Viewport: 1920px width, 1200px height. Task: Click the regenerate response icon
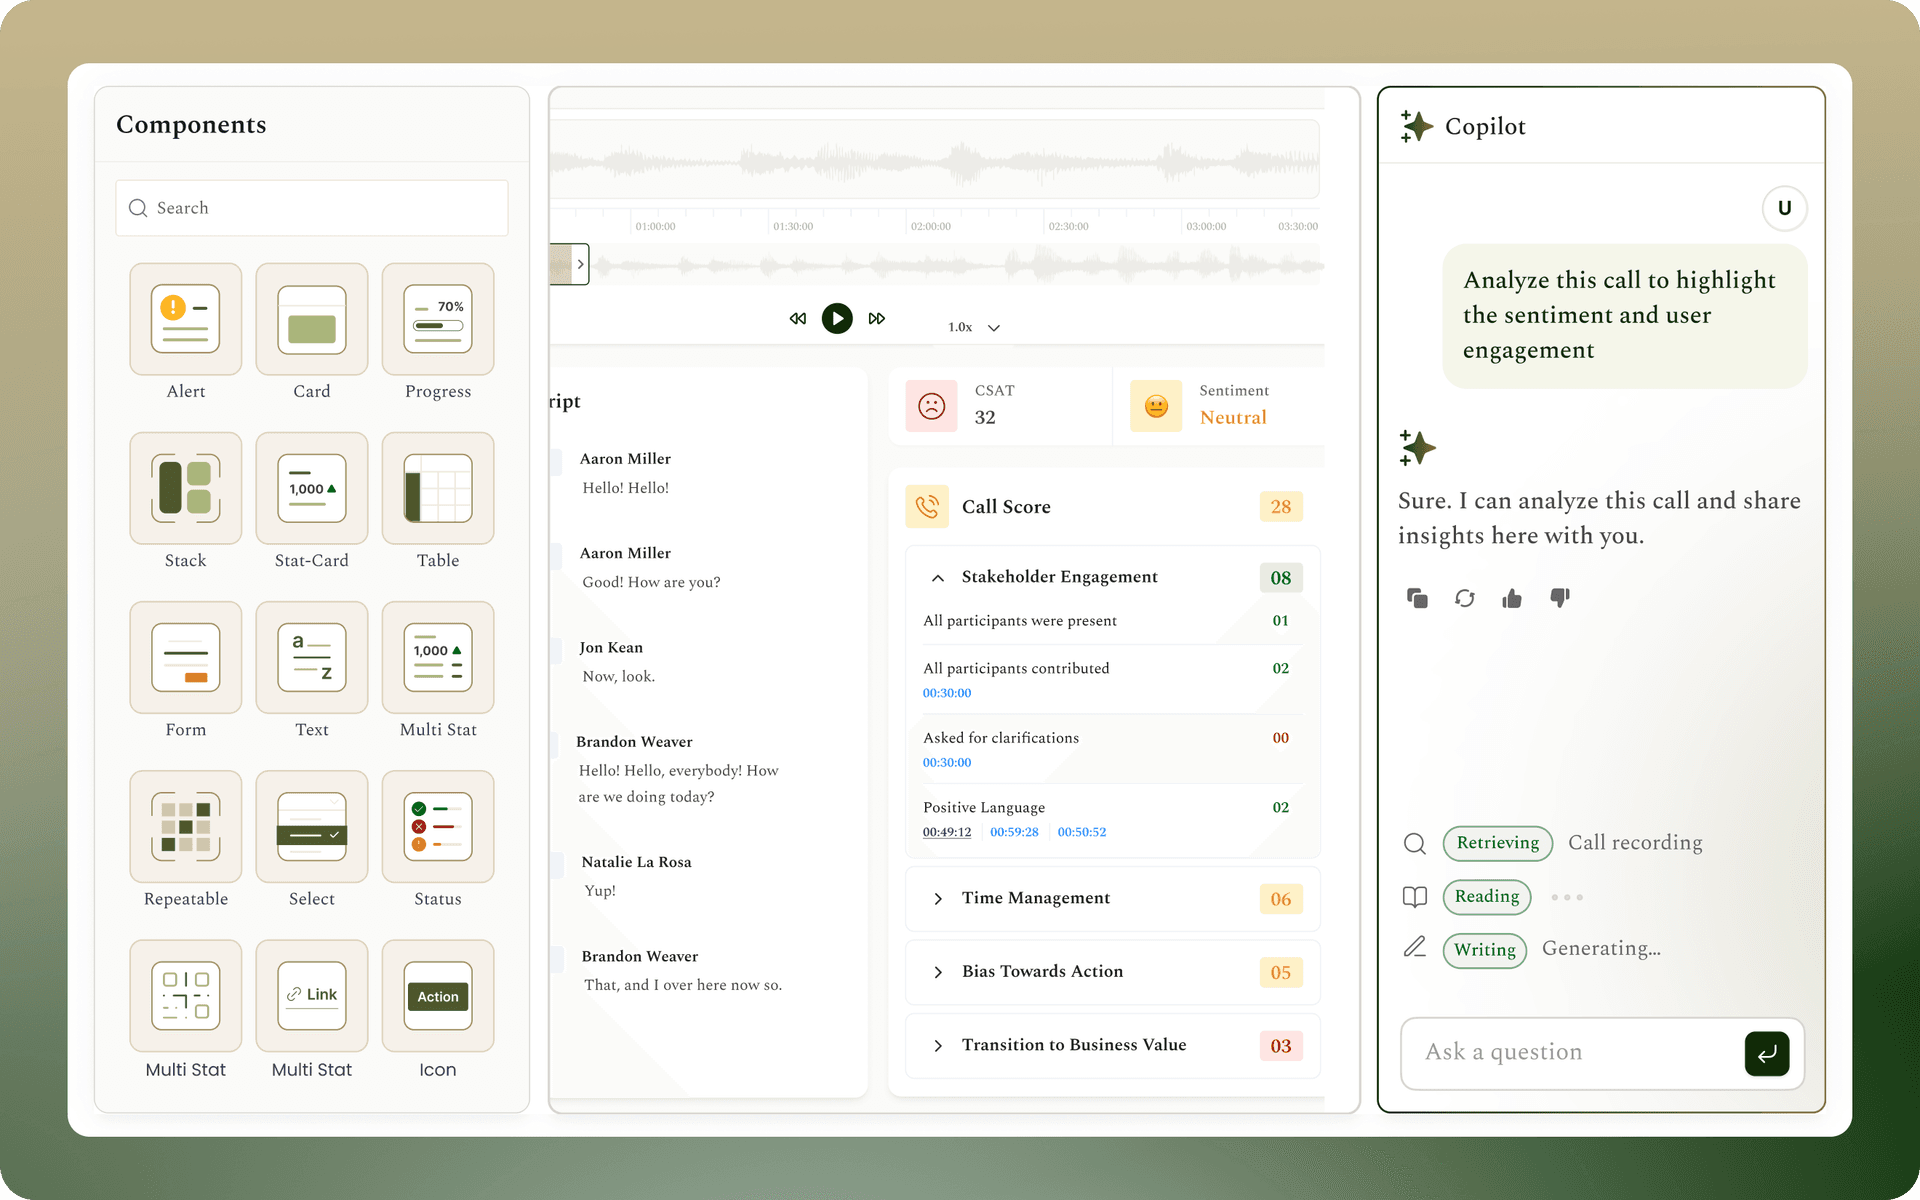tap(1465, 598)
